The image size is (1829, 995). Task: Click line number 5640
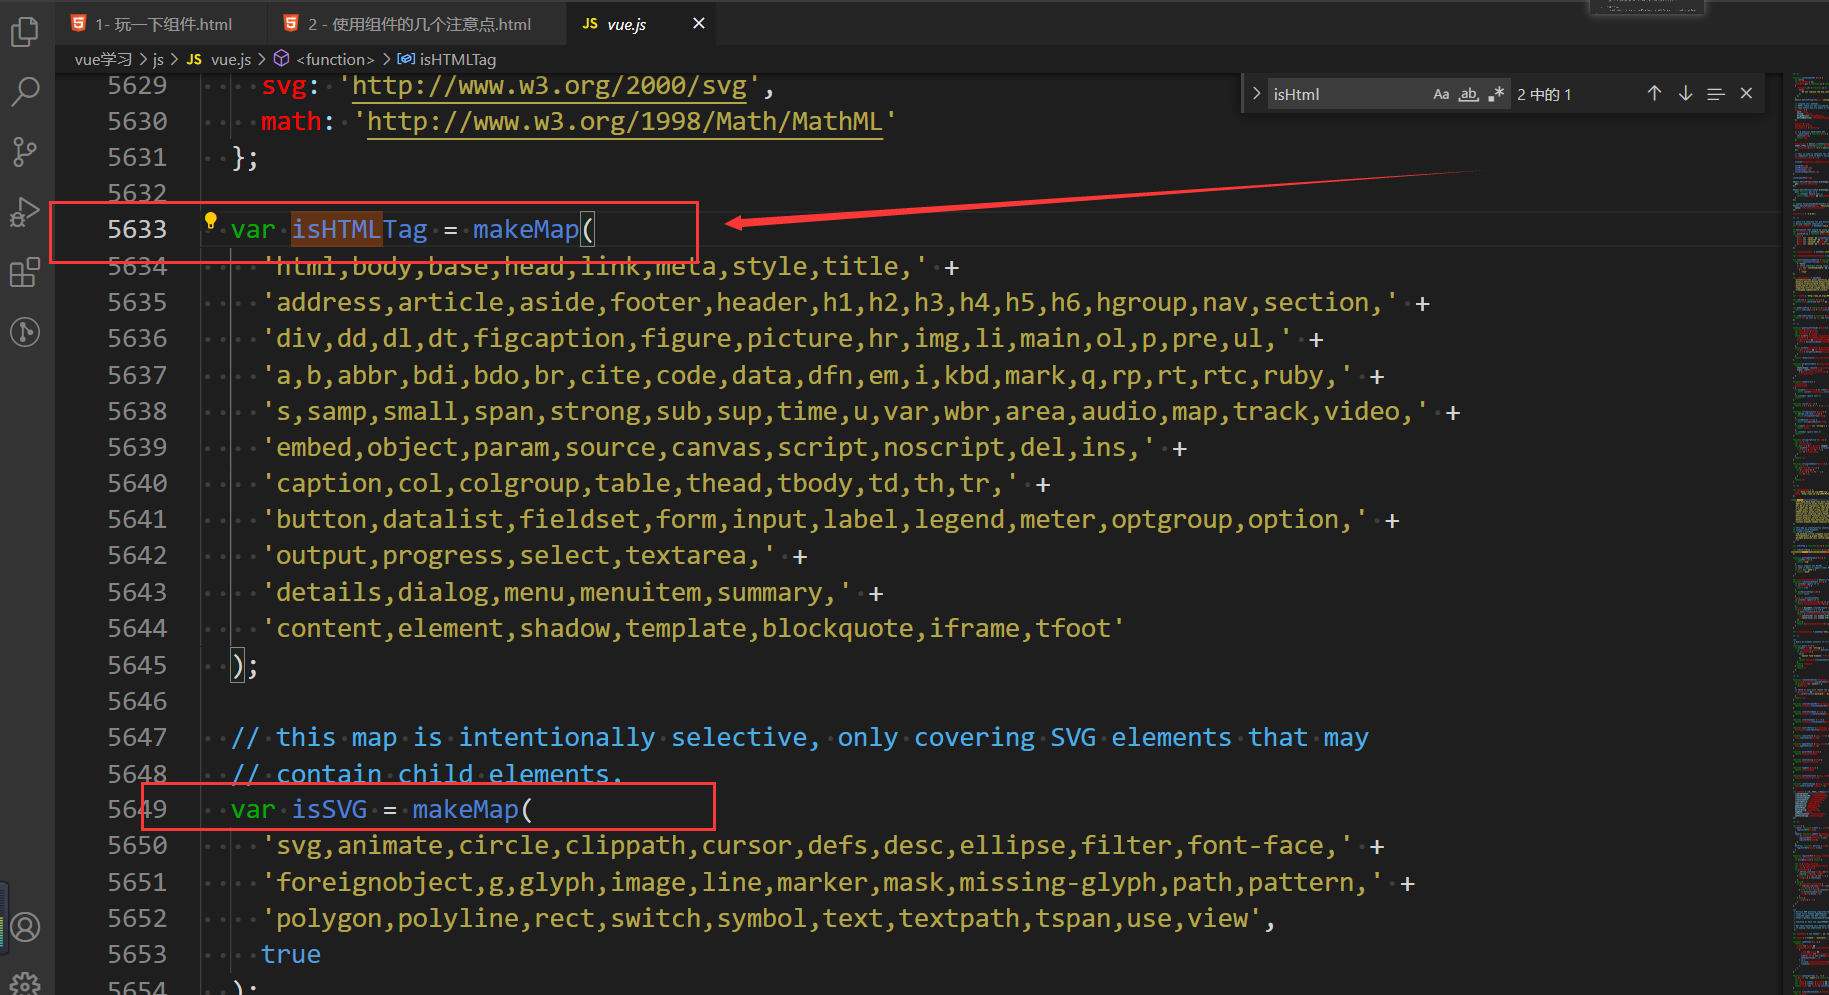pyautogui.click(x=137, y=483)
